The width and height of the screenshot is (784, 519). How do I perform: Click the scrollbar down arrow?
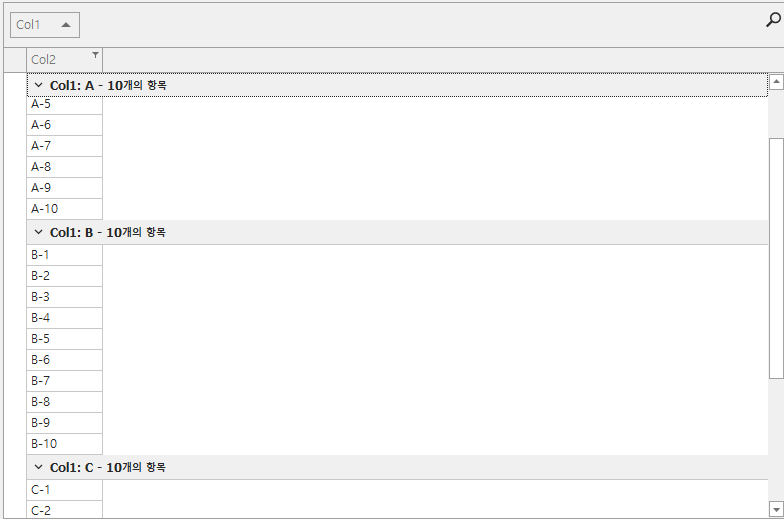(x=776, y=509)
